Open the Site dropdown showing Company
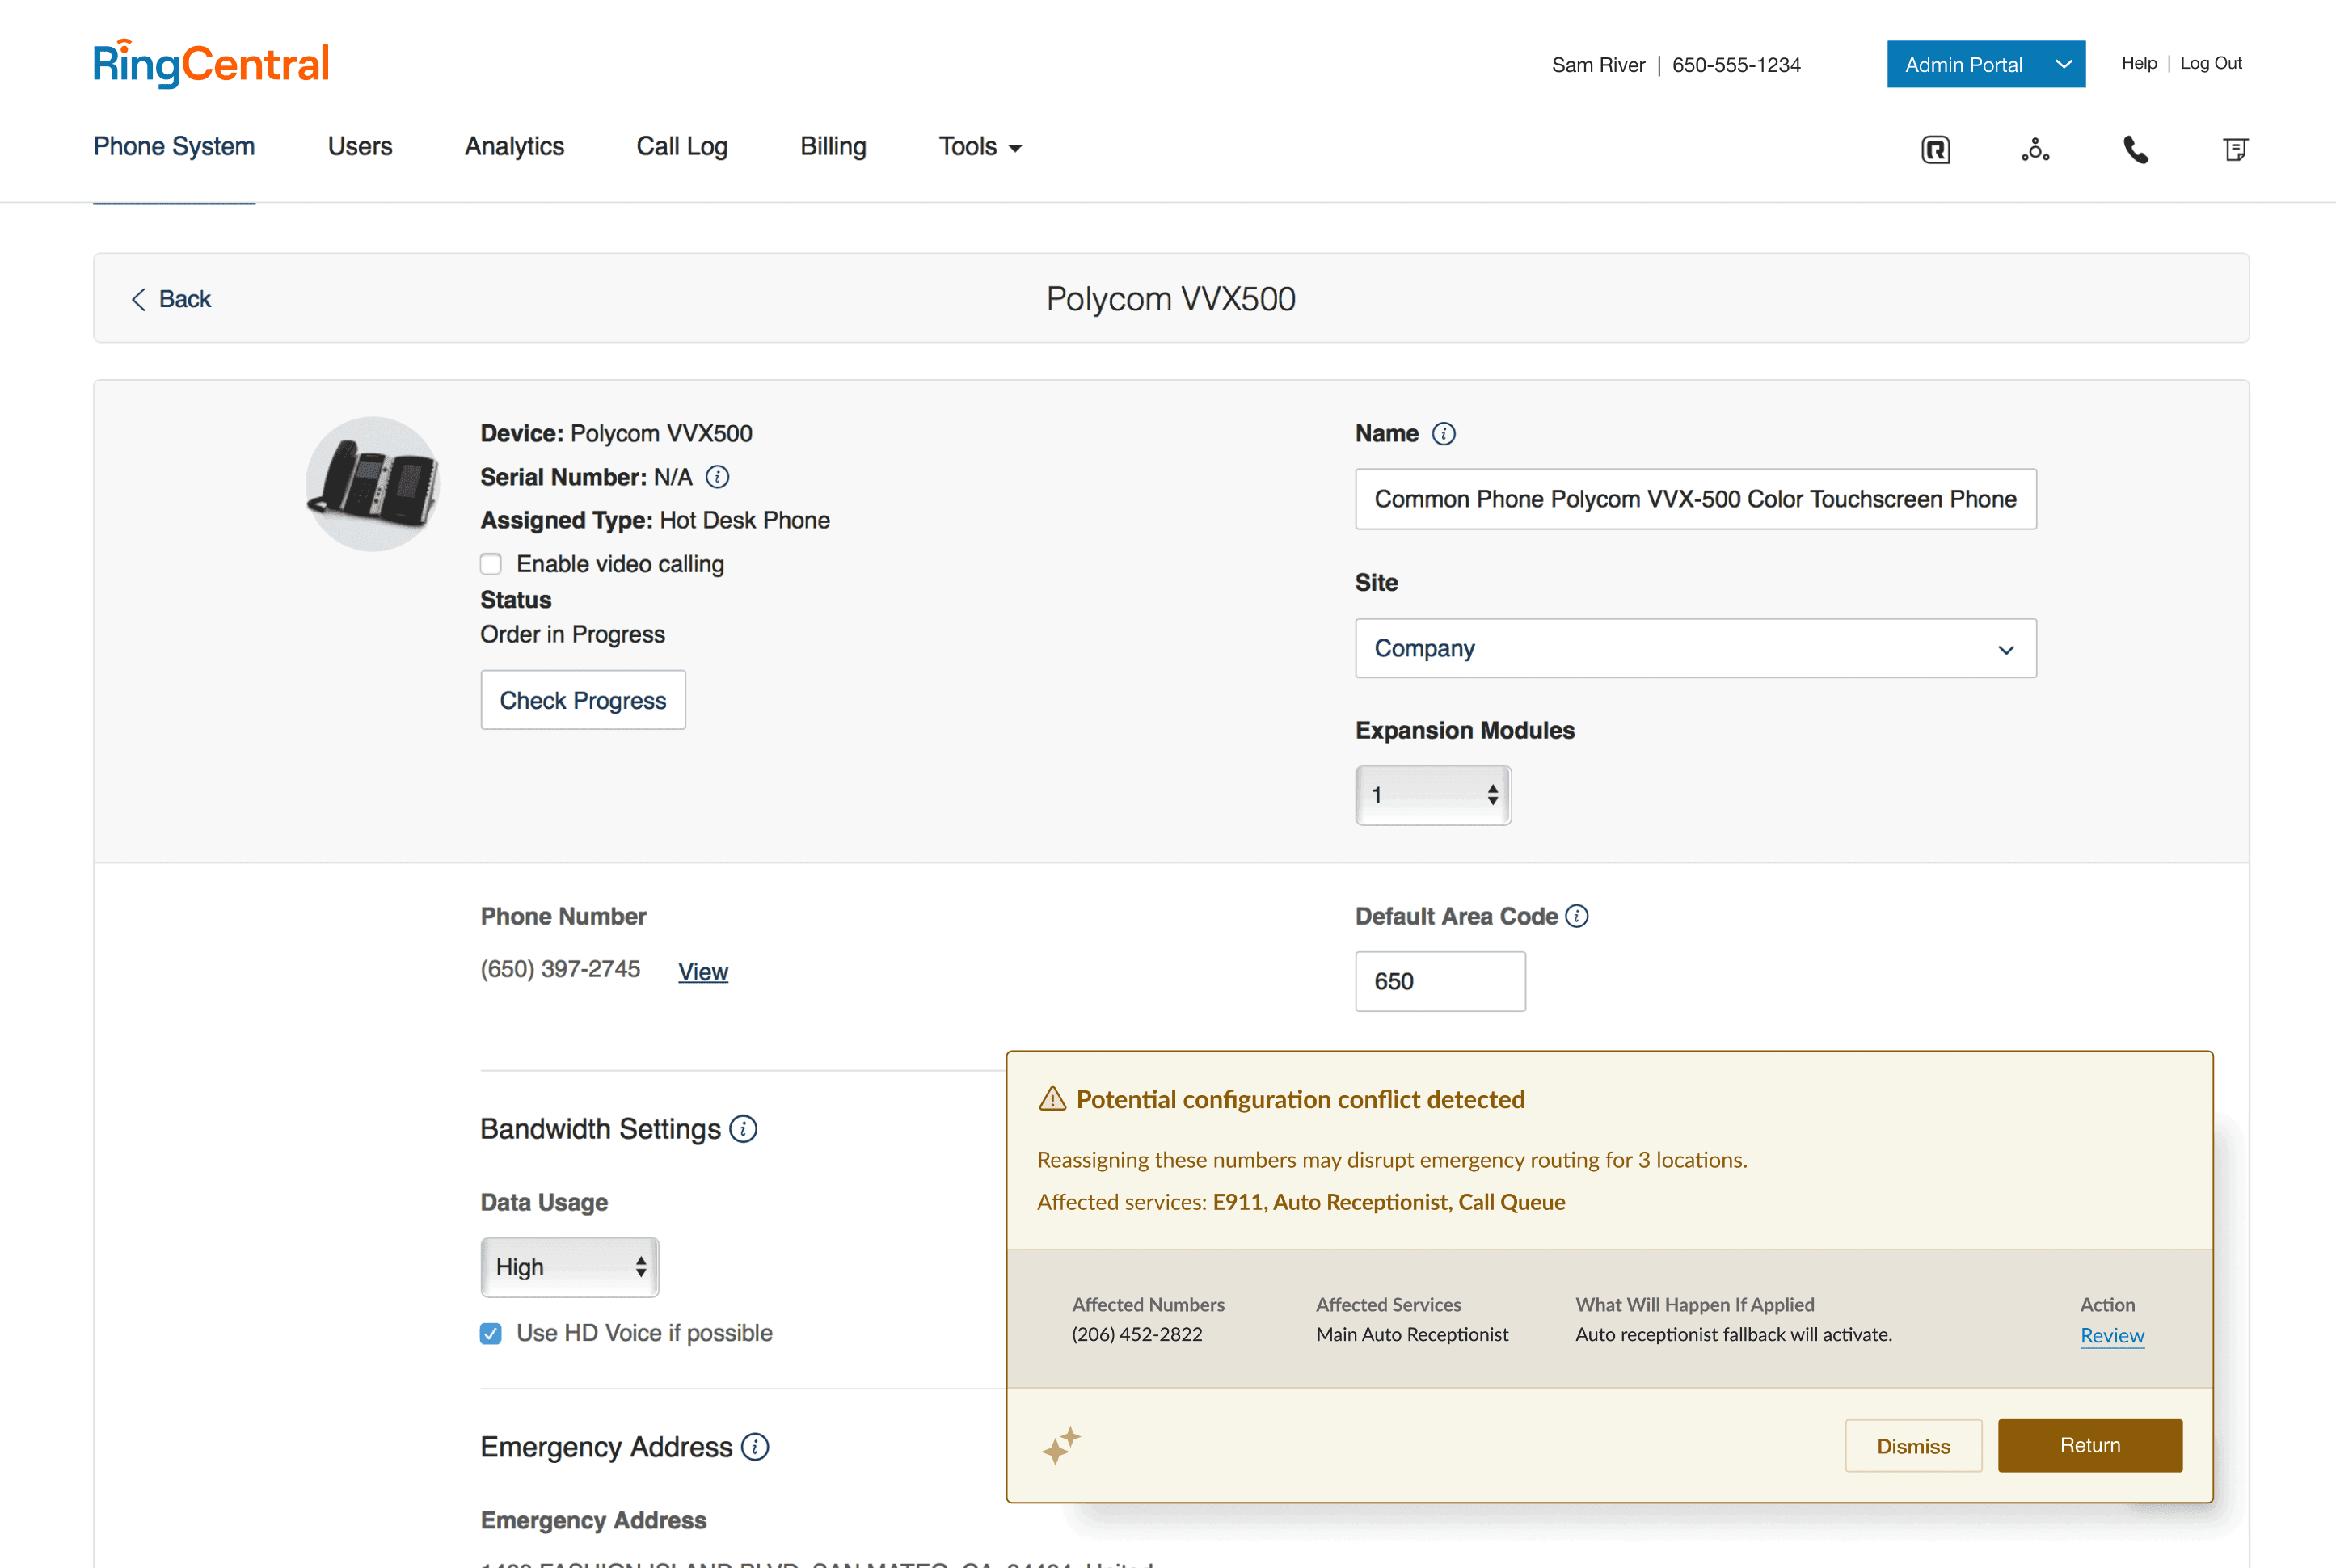This screenshot has height=1568, width=2336. (x=1695, y=649)
